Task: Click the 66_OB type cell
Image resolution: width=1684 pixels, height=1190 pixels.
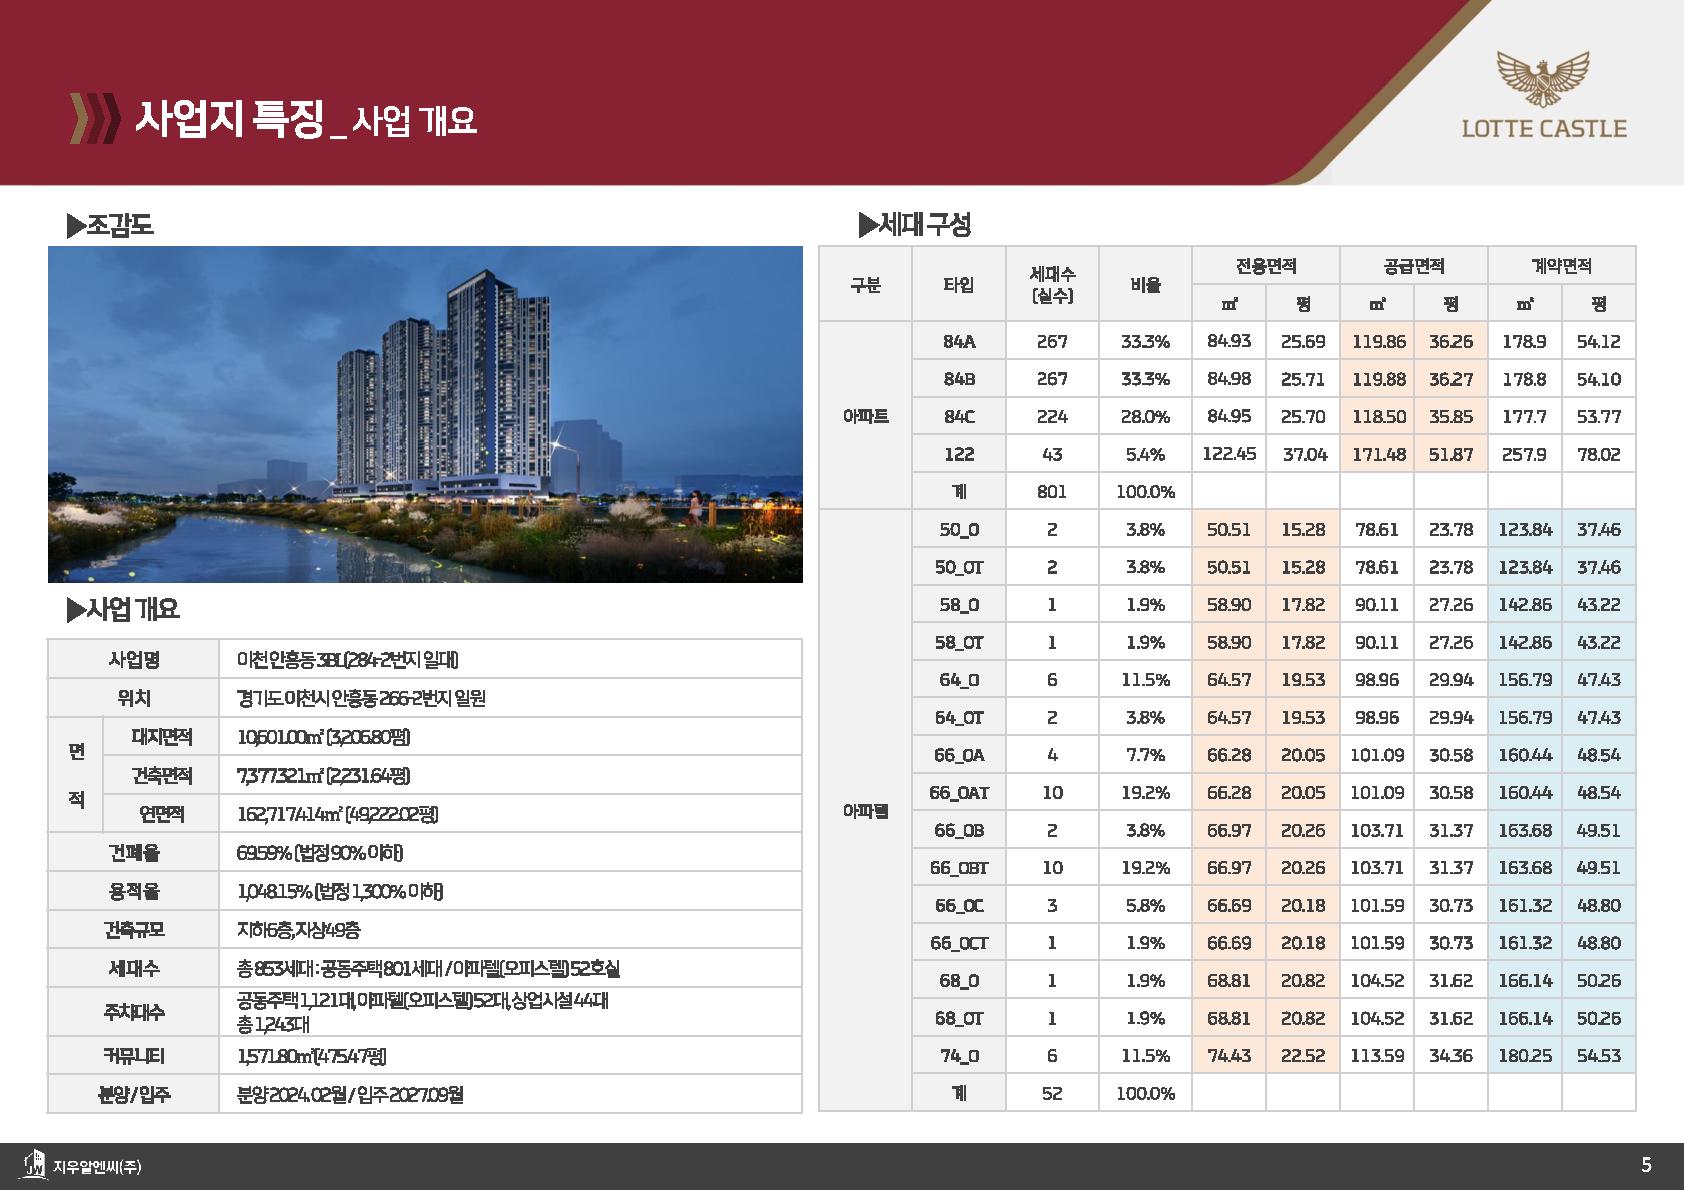Action: pyautogui.click(x=959, y=830)
